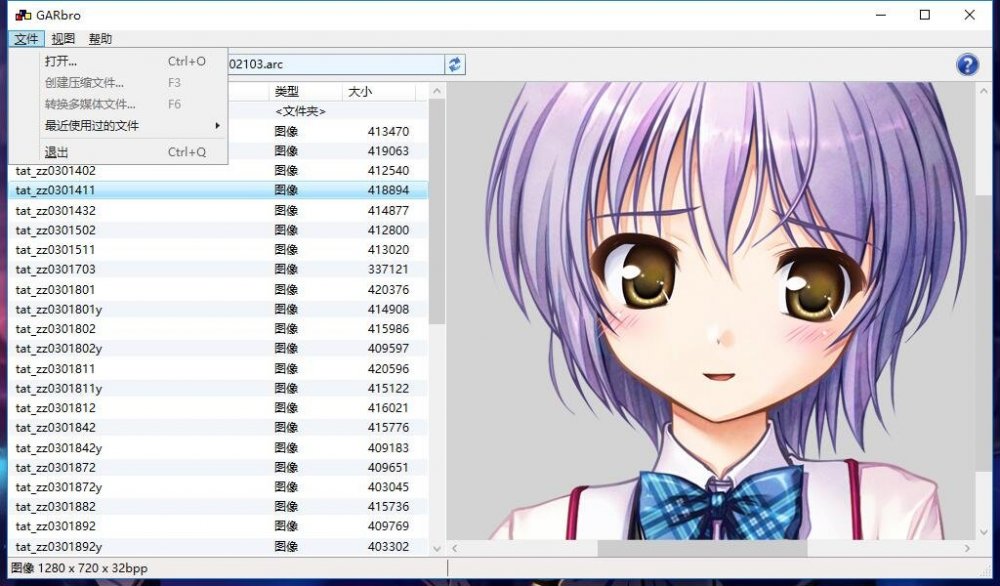This screenshot has height=586, width=1000.
Task: Select file tat_zz0301502
Action: [218, 230]
